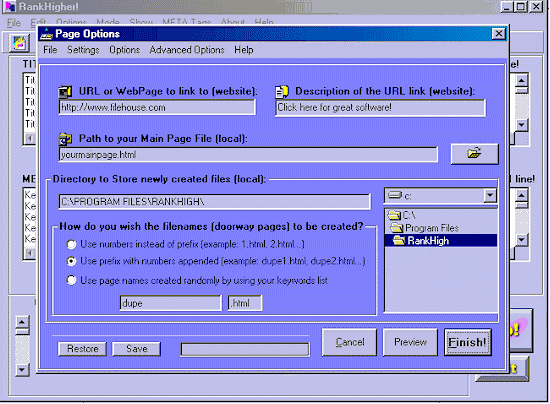This screenshot has height=404, width=550.
Task: Minimize the RankHigher main window
Action: click(507, 6)
